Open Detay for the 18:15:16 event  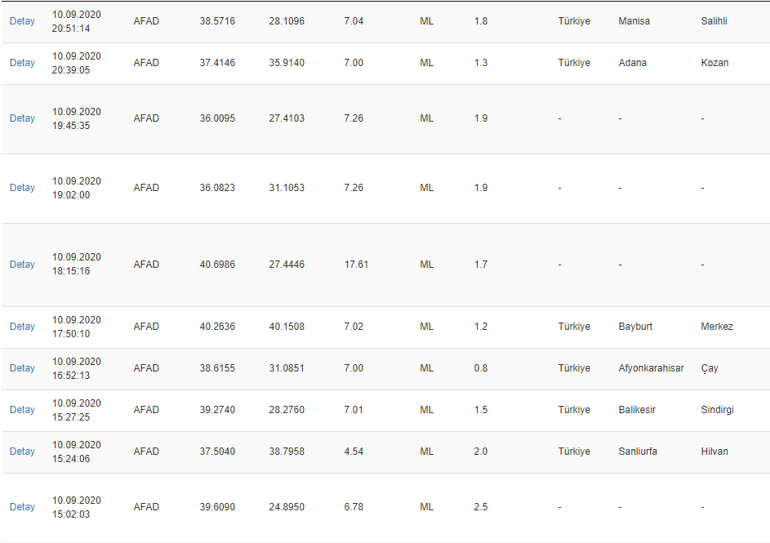click(22, 264)
